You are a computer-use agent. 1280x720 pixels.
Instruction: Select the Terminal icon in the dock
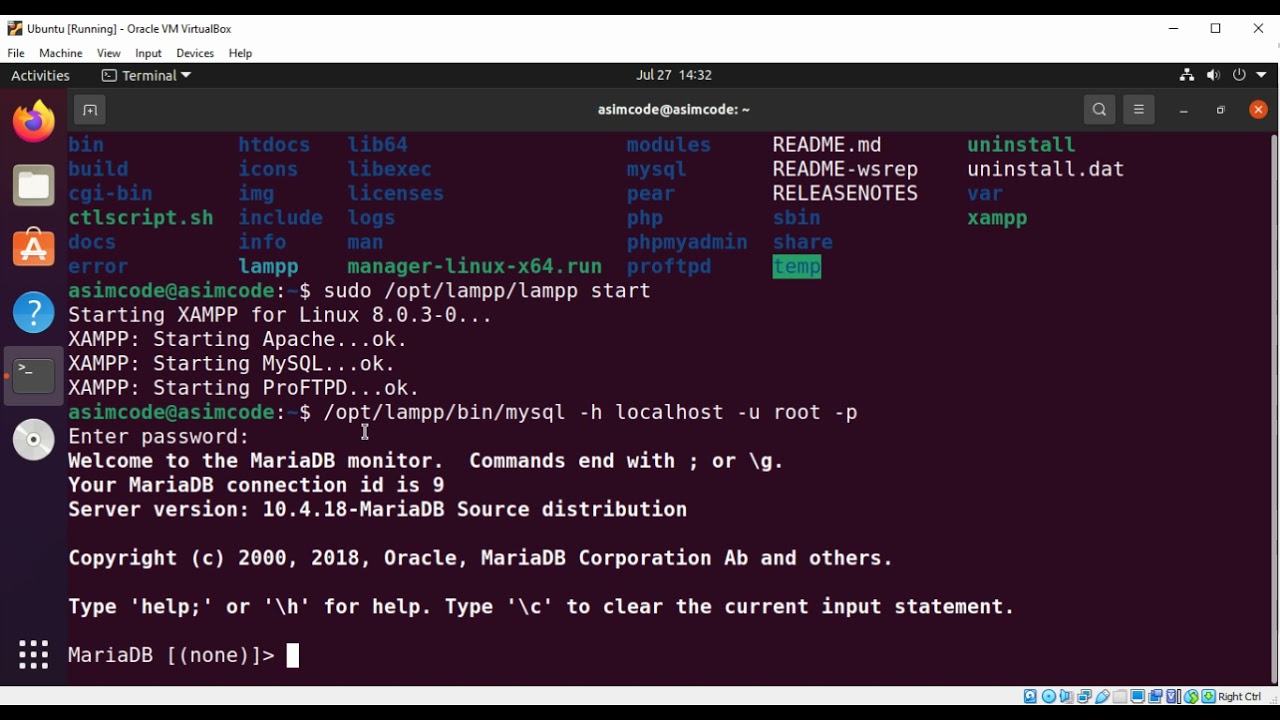tap(34, 376)
